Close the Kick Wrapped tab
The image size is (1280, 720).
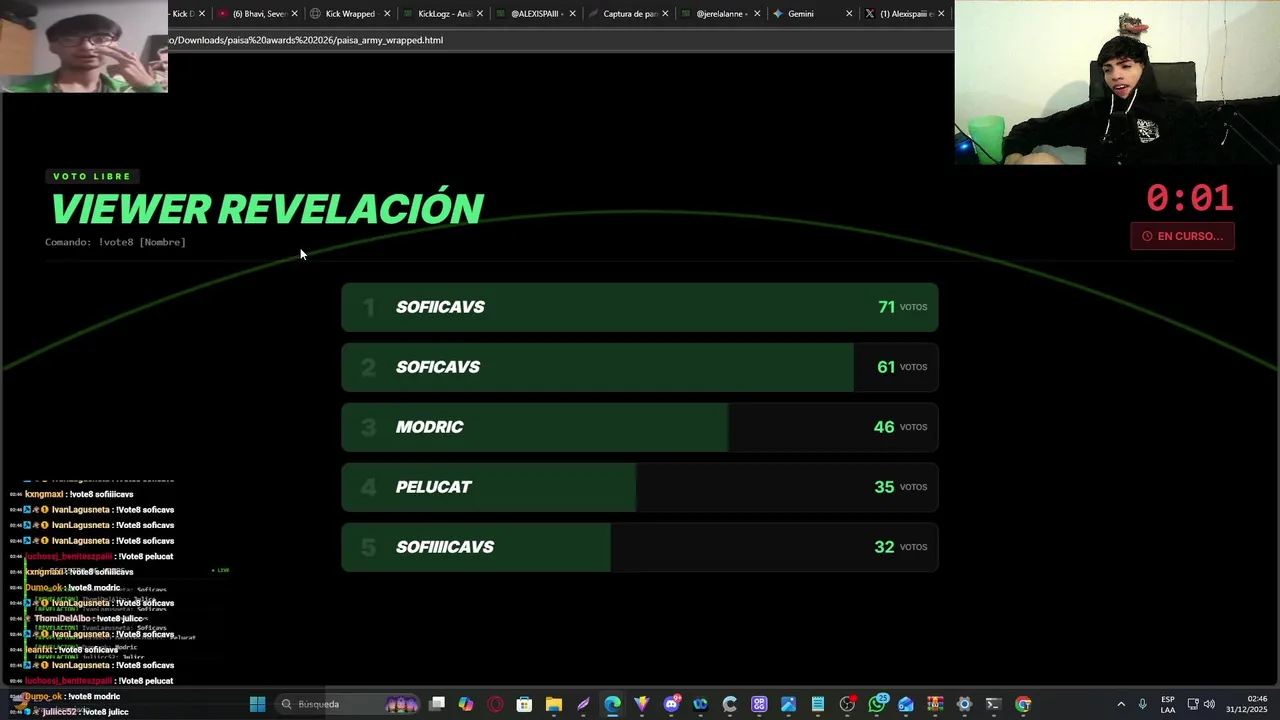click(x=387, y=14)
